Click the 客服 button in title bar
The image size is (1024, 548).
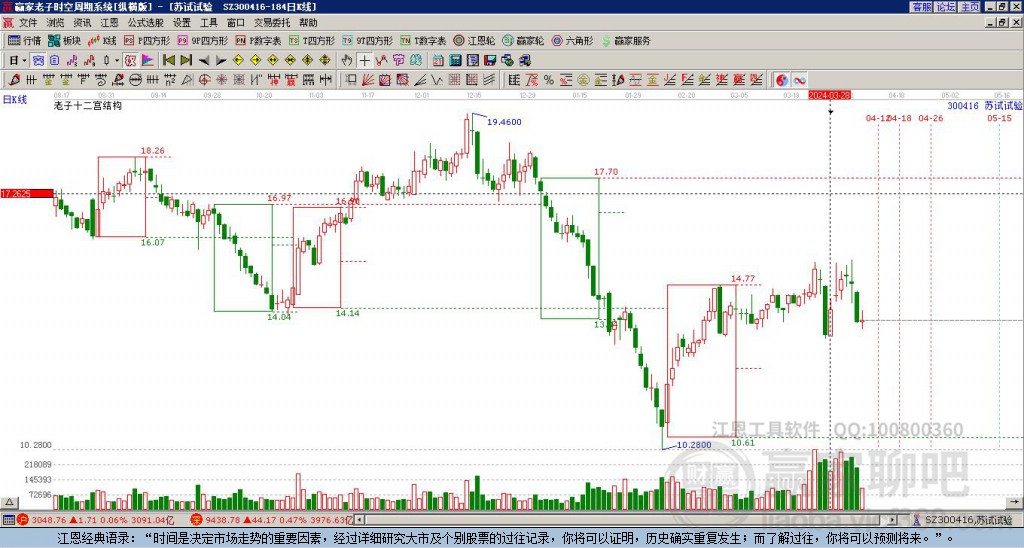pos(921,7)
